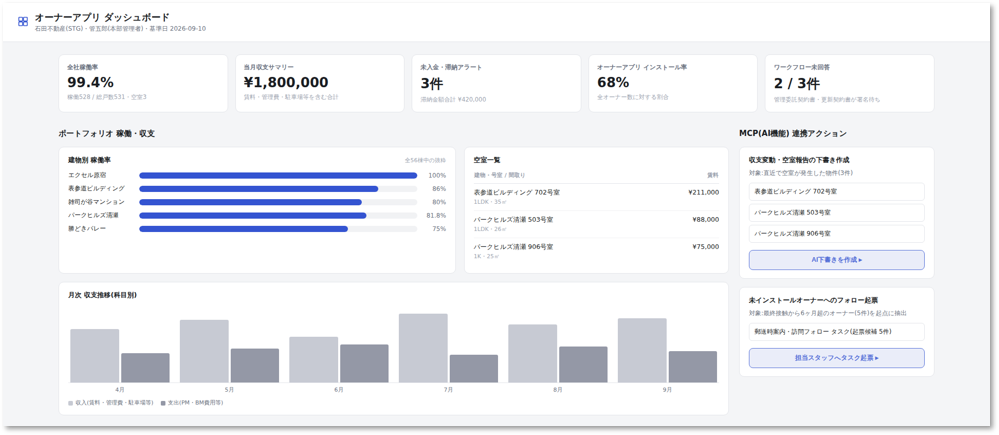
Task: Open the ワークフロー未回答 2 / 3件 card
Action: [849, 83]
